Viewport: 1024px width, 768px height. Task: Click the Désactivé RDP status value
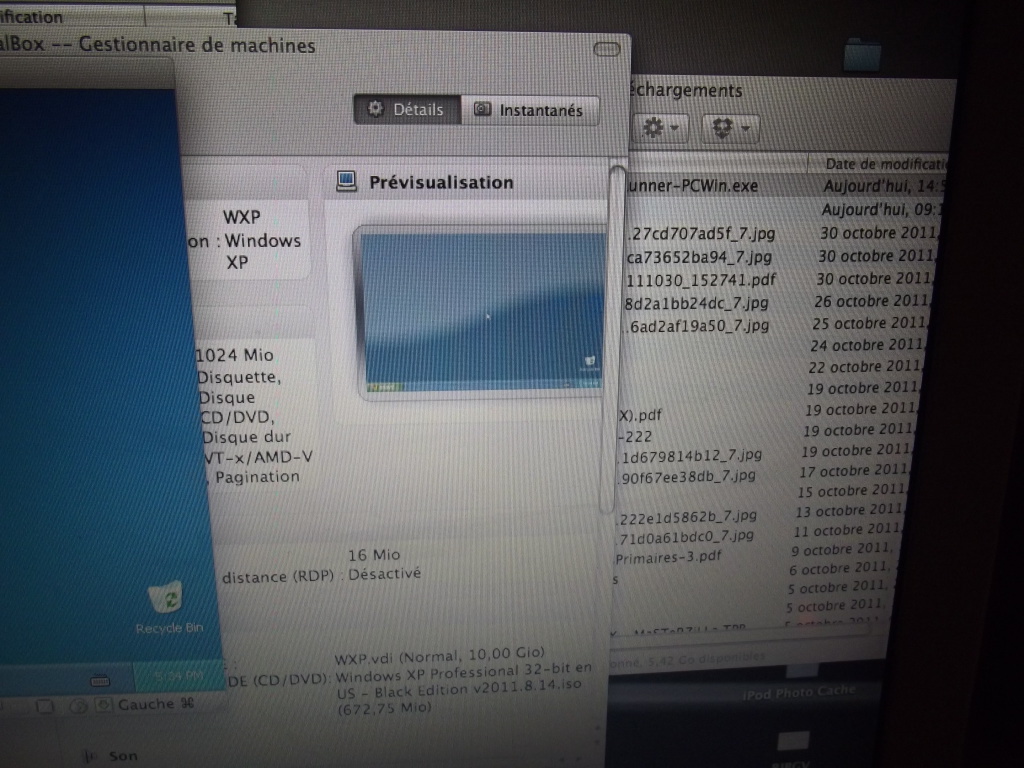click(x=385, y=574)
